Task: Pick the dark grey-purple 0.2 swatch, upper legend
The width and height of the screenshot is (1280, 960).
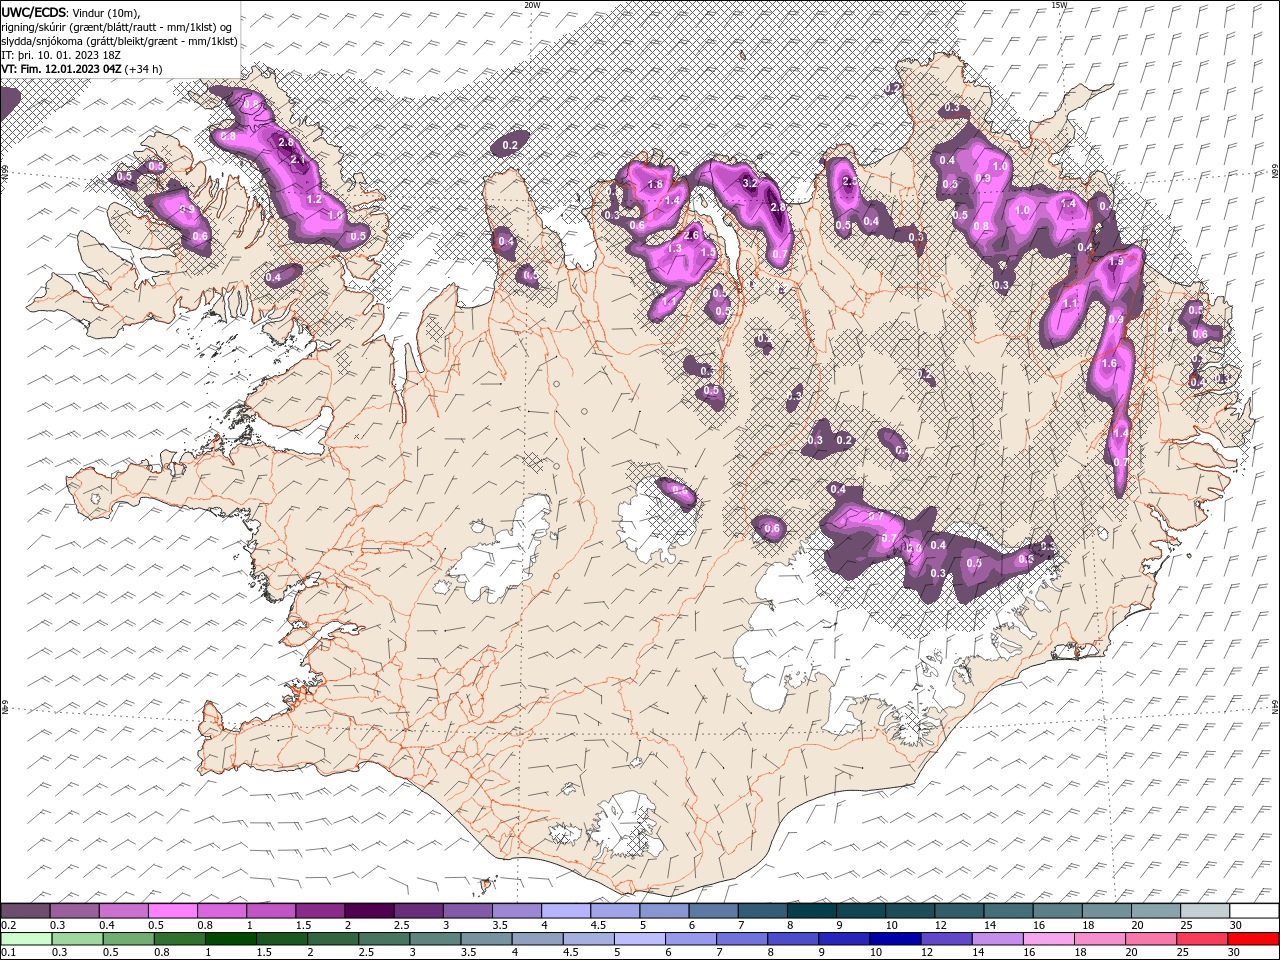Action: coord(25,911)
